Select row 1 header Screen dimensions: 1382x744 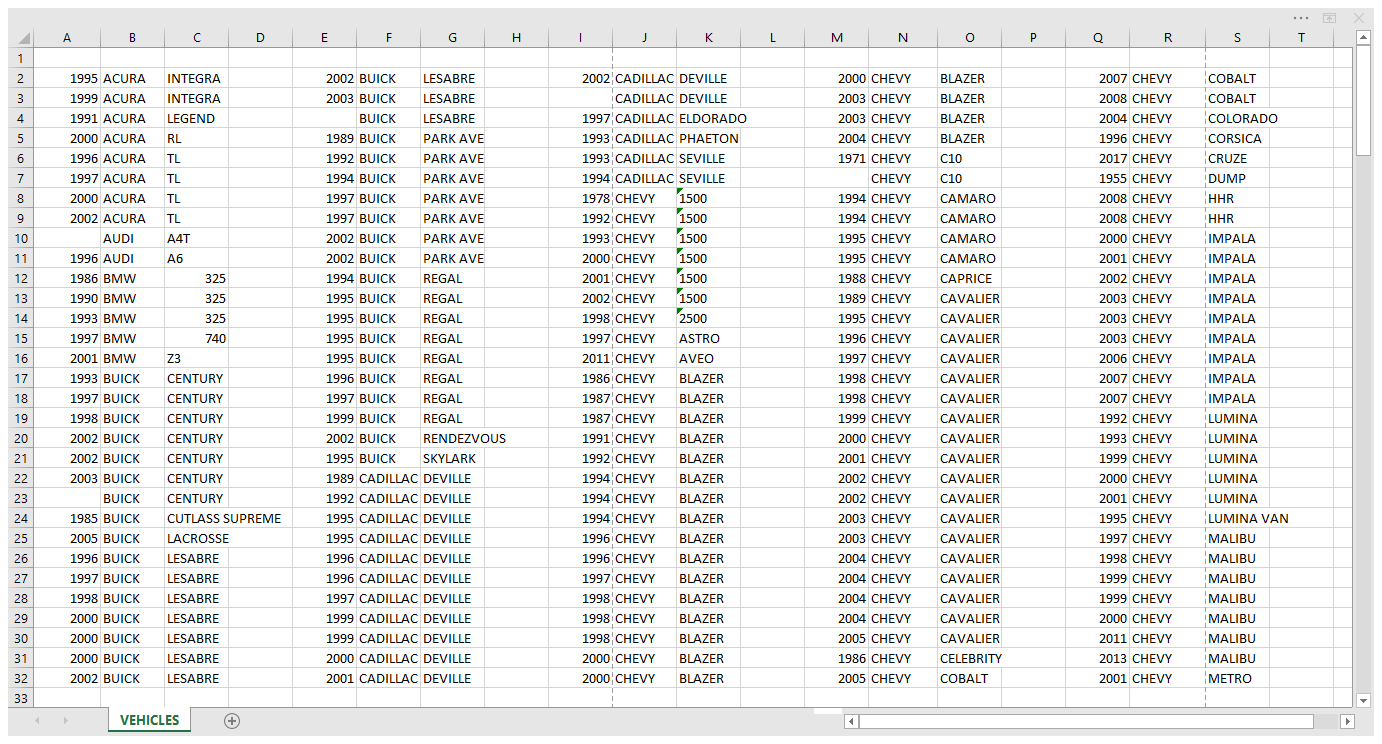(x=21, y=58)
